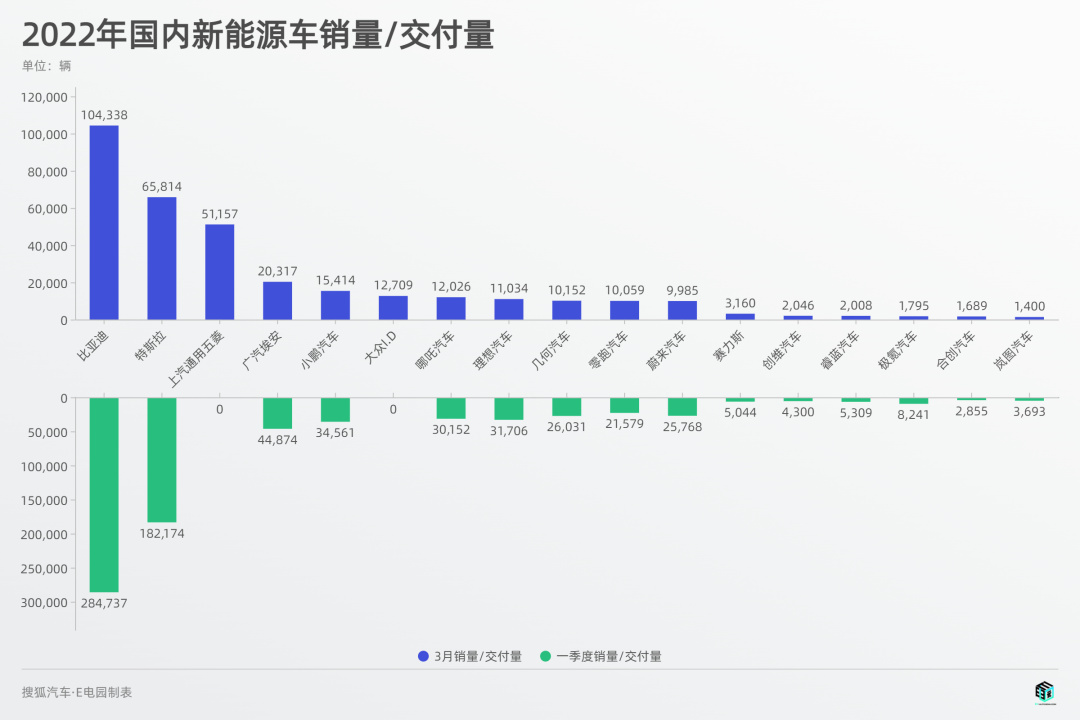Click the source text 搜狐汽车·E电园制表

[76, 692]
